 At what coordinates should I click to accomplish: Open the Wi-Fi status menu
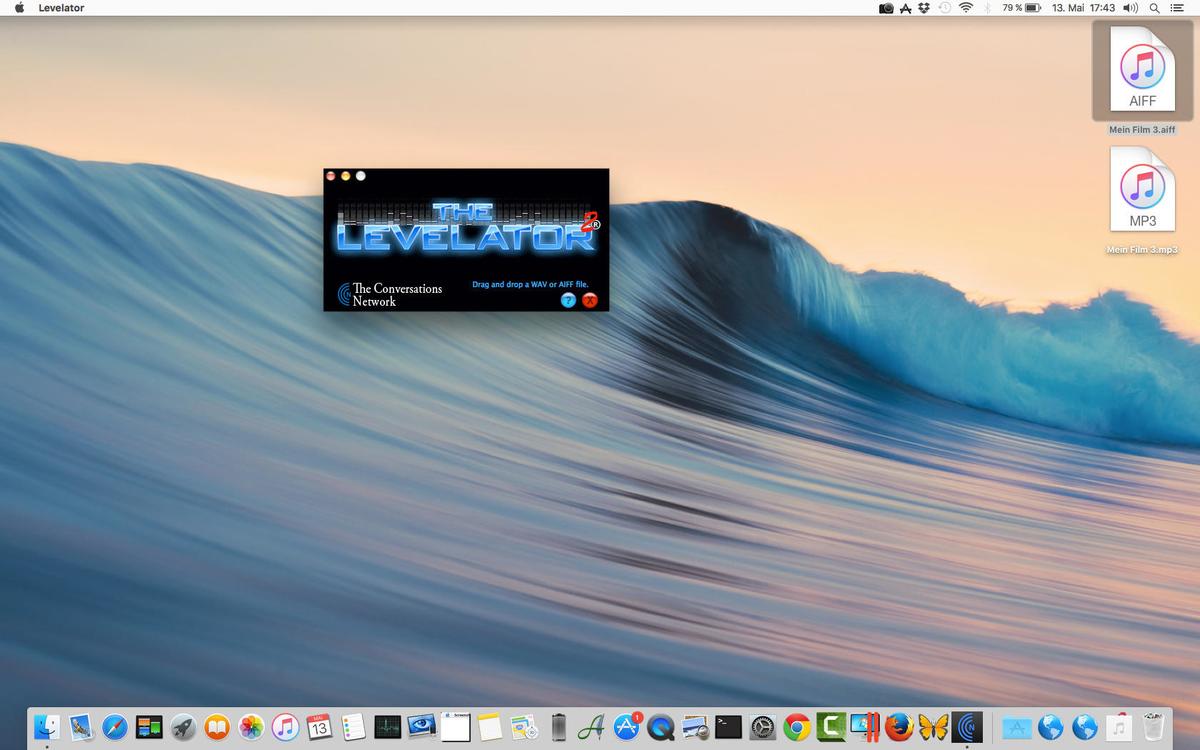966,8
